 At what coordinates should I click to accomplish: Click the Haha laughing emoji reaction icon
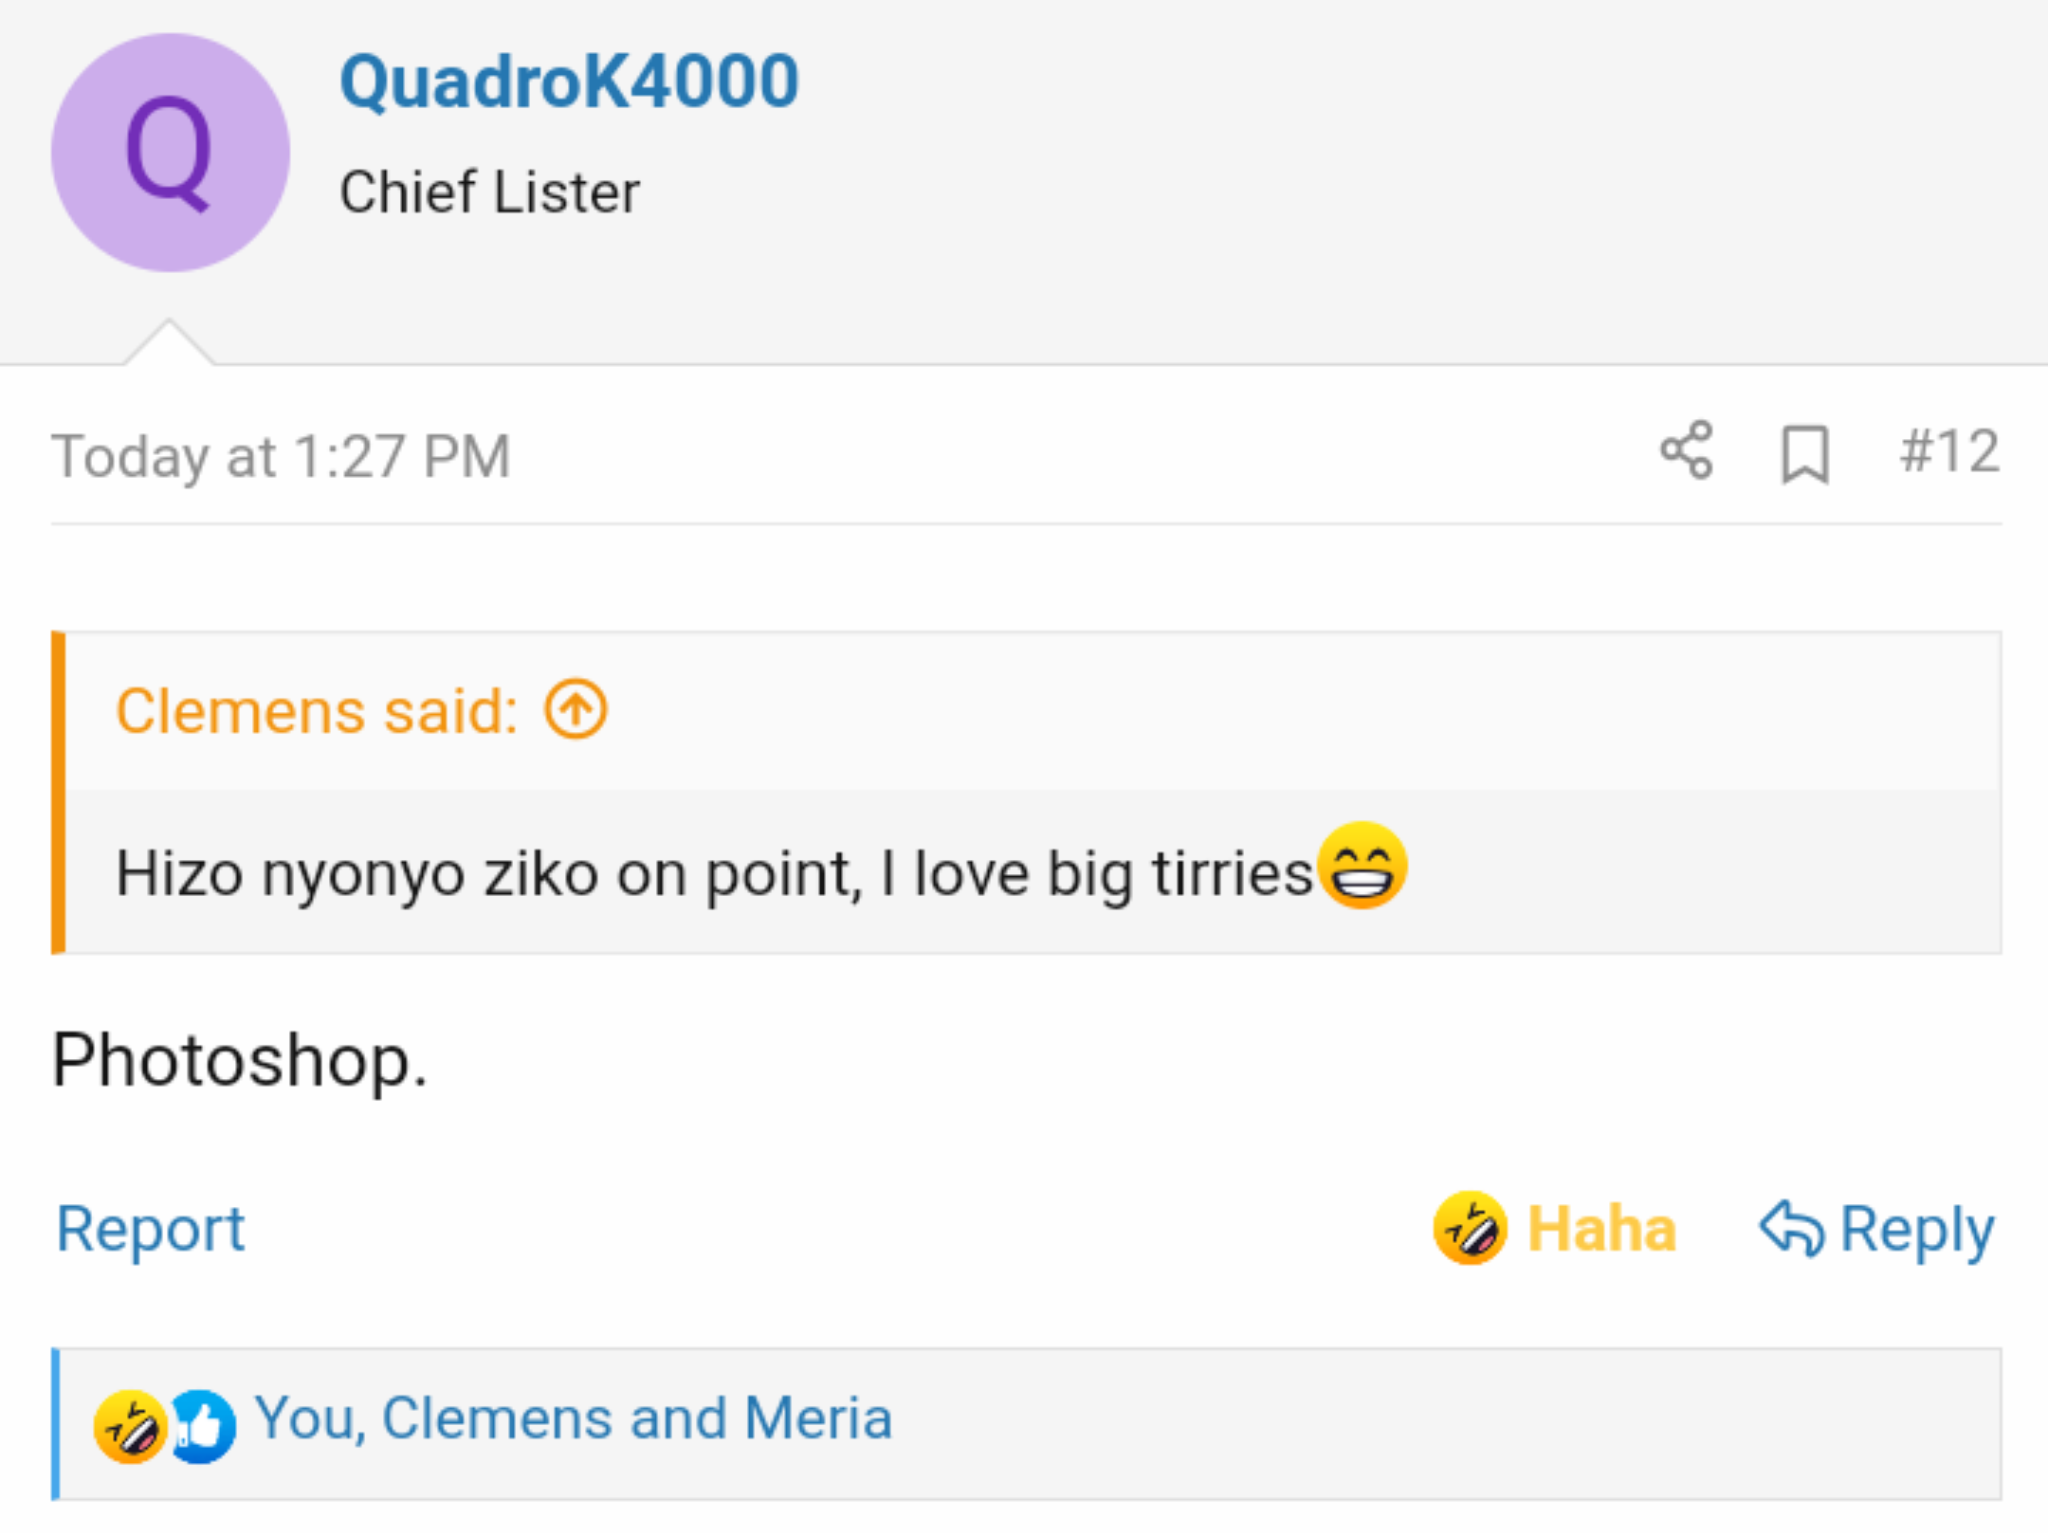1469,1228
